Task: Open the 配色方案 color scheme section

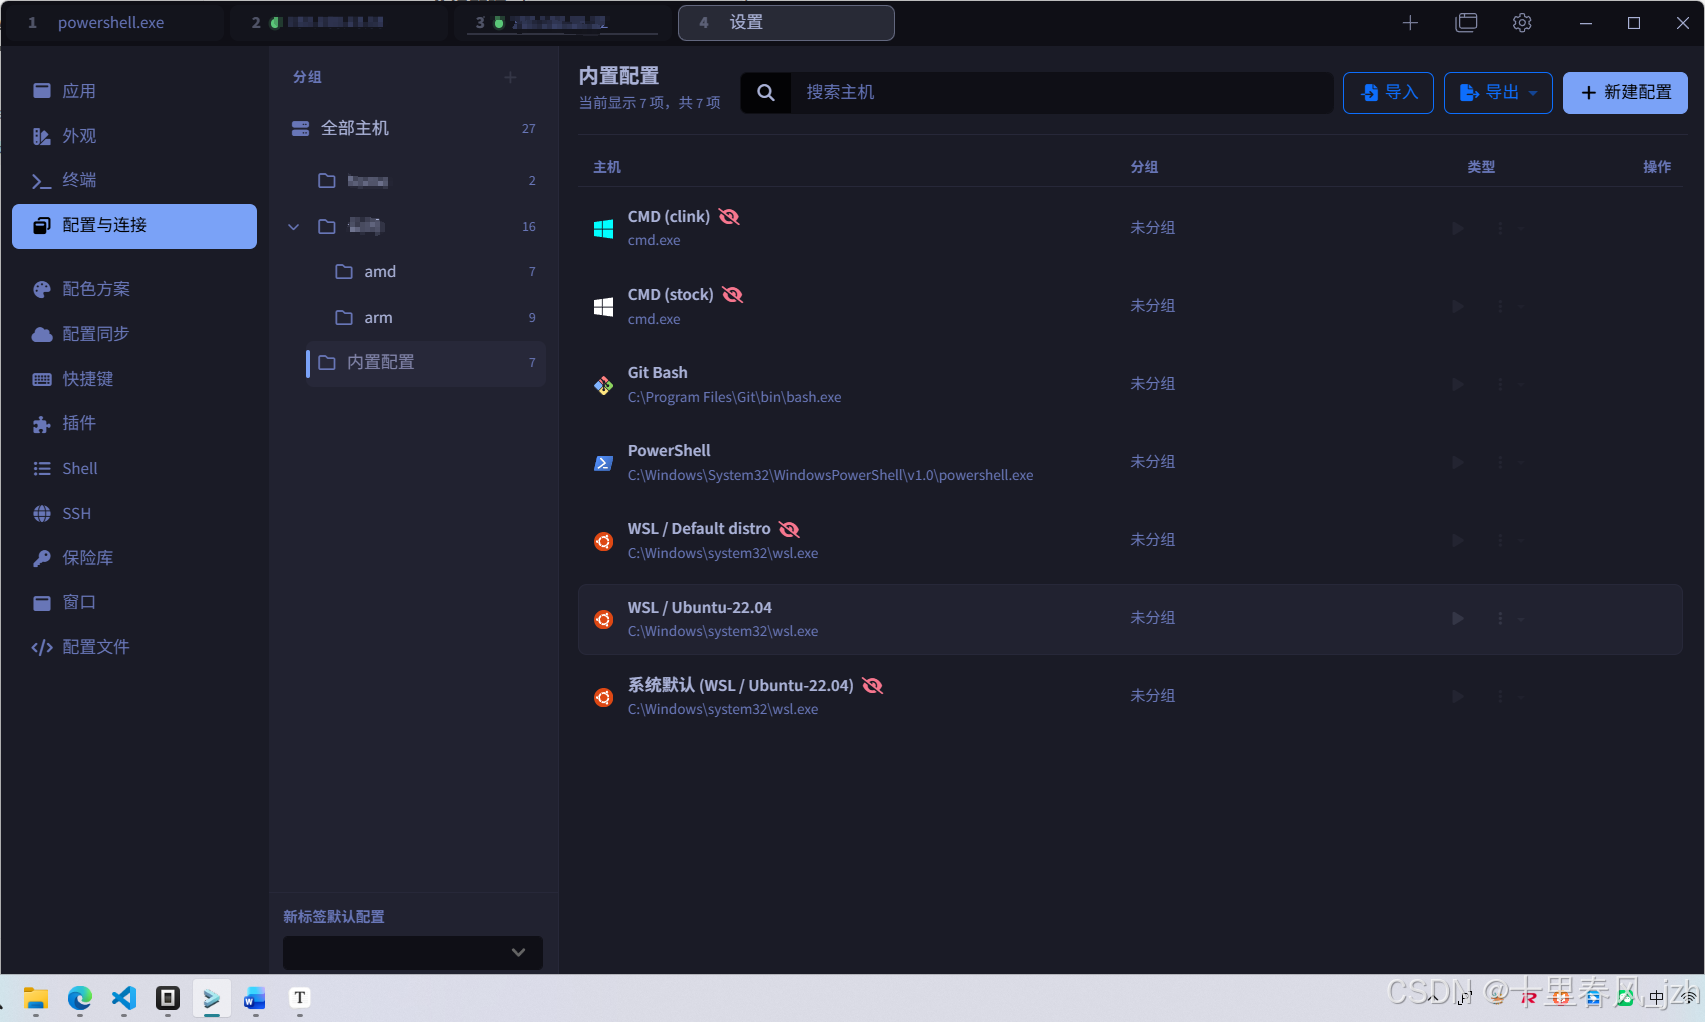Action: click(x=134, y=289)
